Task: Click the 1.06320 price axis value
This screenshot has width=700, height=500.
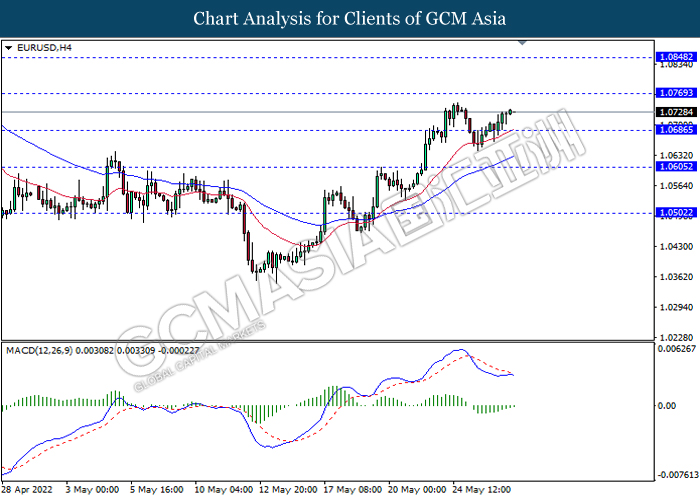Action: [x=676, y=155]
